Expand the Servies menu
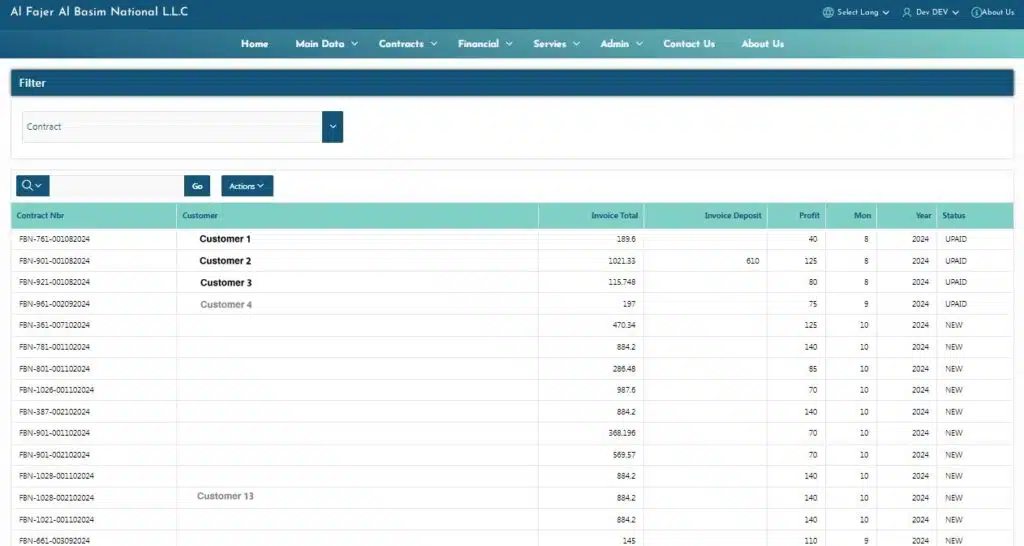This screenshot has width=1024, height=546. click(556, 44)
